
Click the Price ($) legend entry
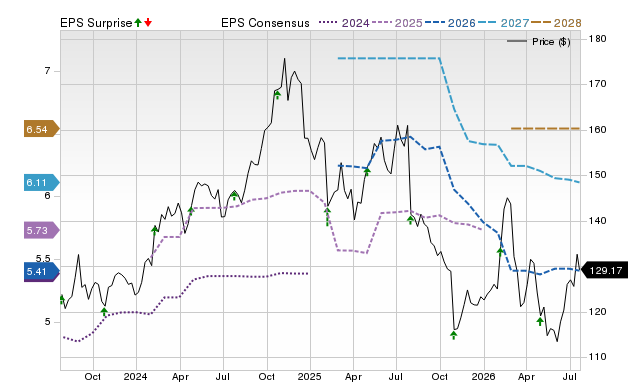(x=539, y=42)
